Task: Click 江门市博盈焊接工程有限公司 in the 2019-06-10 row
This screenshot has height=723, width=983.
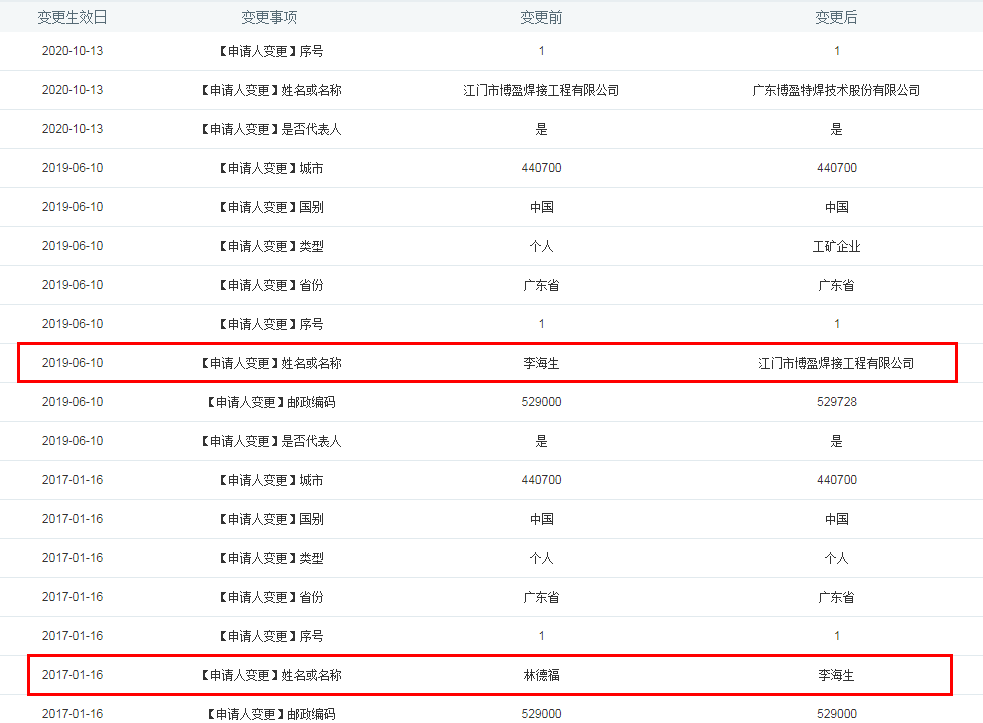Action: pyautogui.click(x=836, y=363)
